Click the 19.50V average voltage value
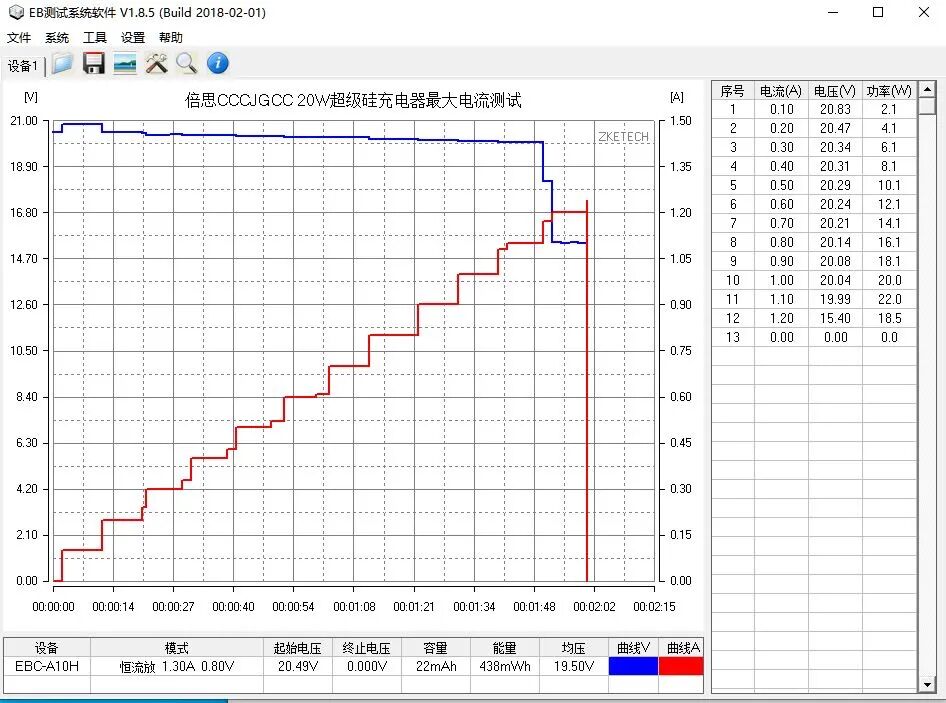 574,666
